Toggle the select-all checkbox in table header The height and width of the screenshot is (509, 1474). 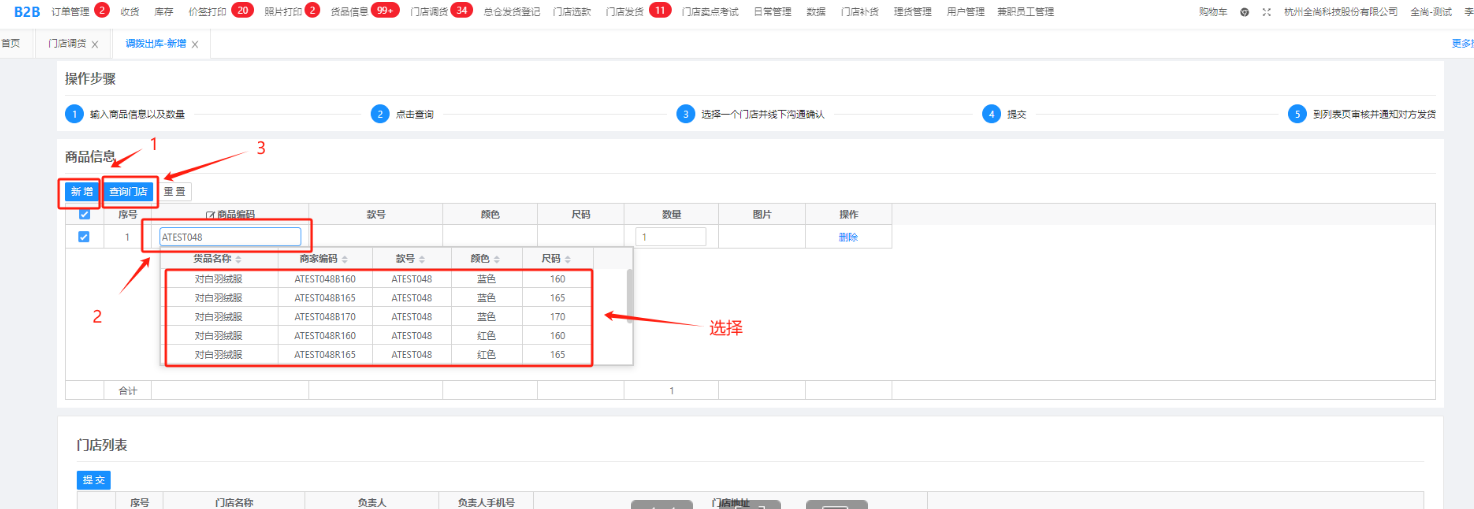coord(84,215)
